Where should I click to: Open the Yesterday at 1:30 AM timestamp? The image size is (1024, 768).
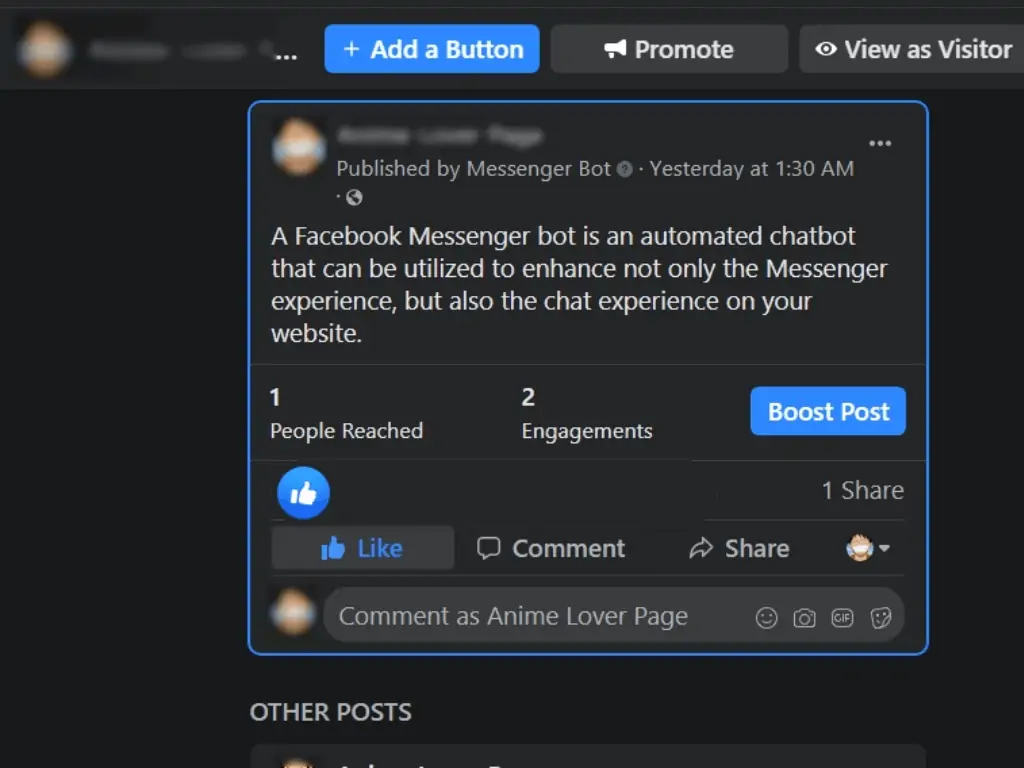point(752,168)
